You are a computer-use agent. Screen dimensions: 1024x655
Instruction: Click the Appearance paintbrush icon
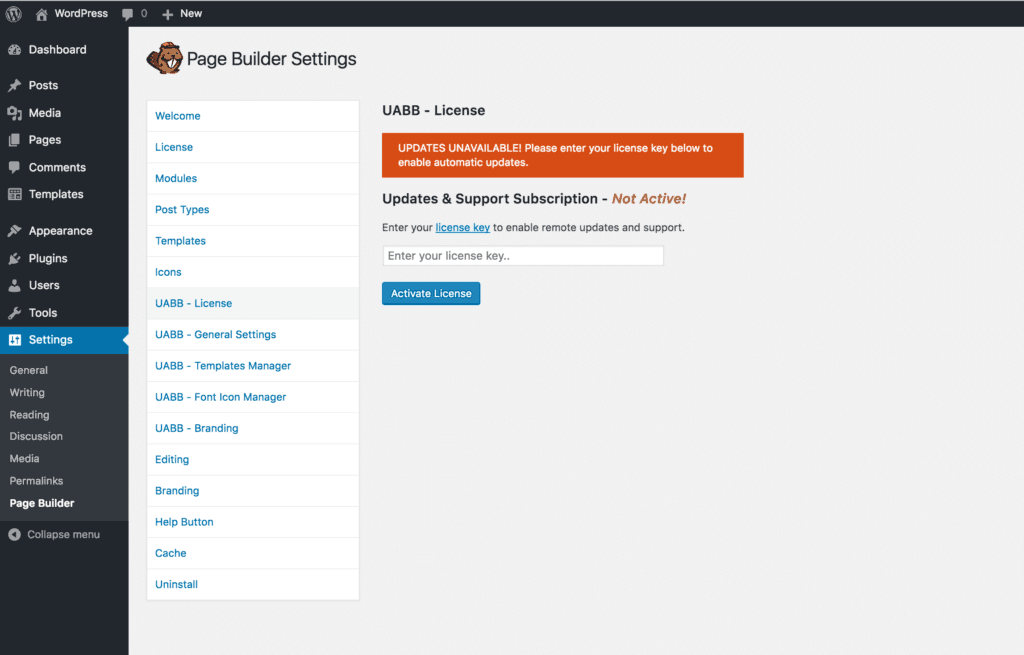[x=14, y=231]
